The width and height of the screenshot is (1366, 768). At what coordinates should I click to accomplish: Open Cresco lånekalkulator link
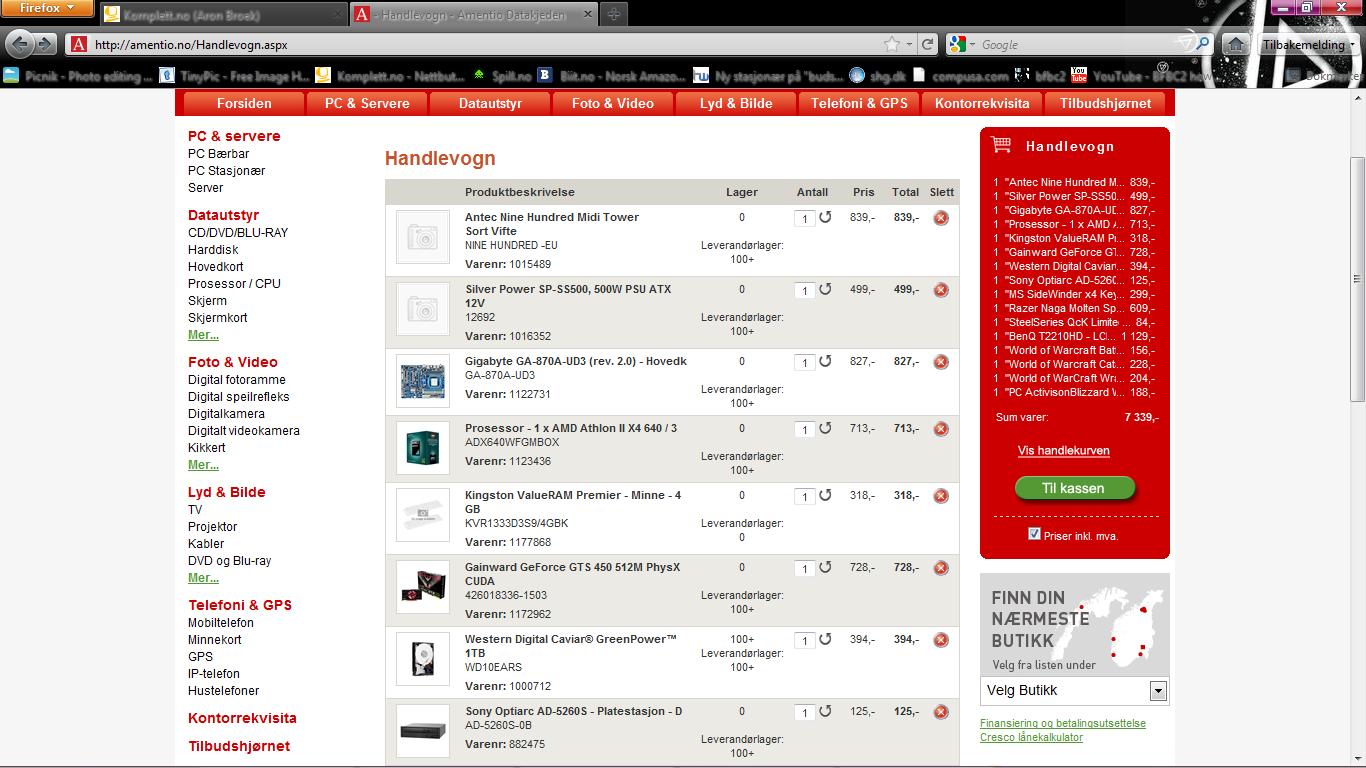(x=1031, y=737)
